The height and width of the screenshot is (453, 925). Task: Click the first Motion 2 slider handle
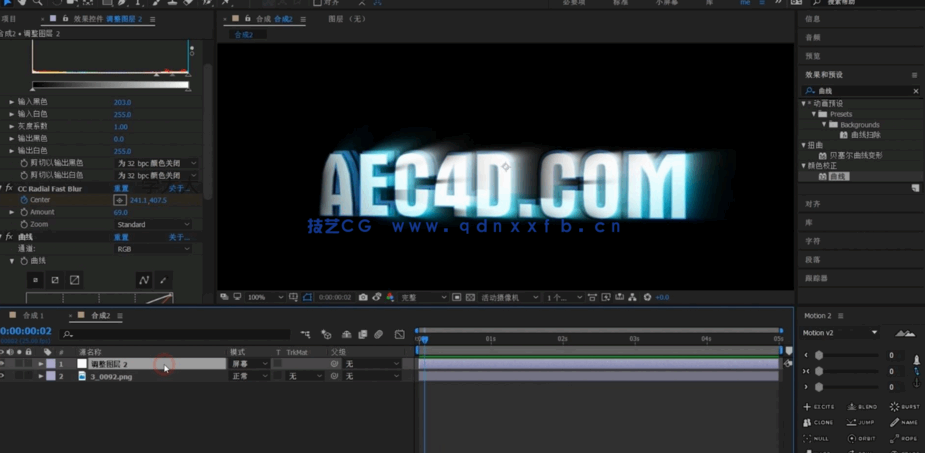pos(819,355)
